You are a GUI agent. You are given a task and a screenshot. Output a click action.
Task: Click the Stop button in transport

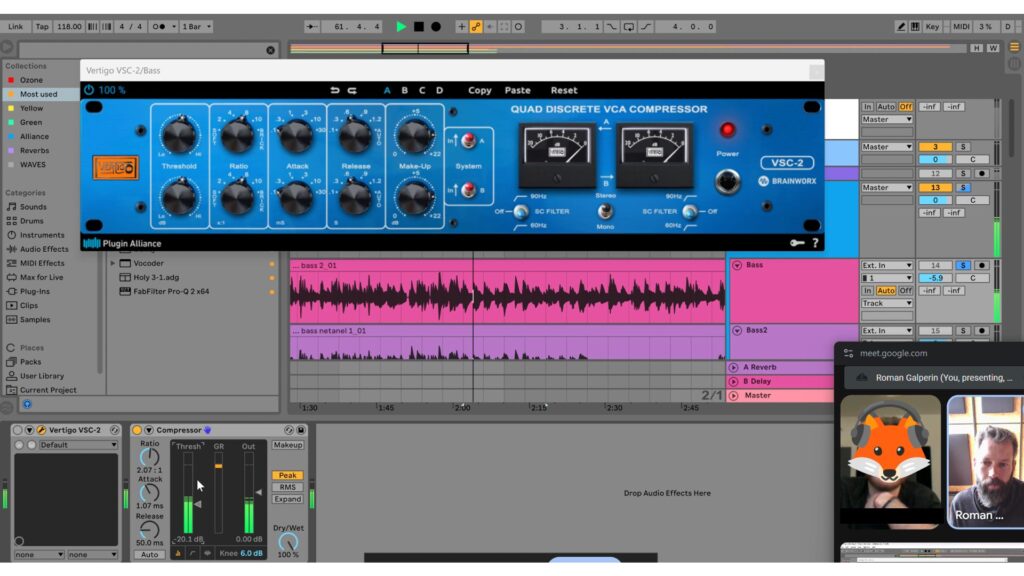click(419, 26)
